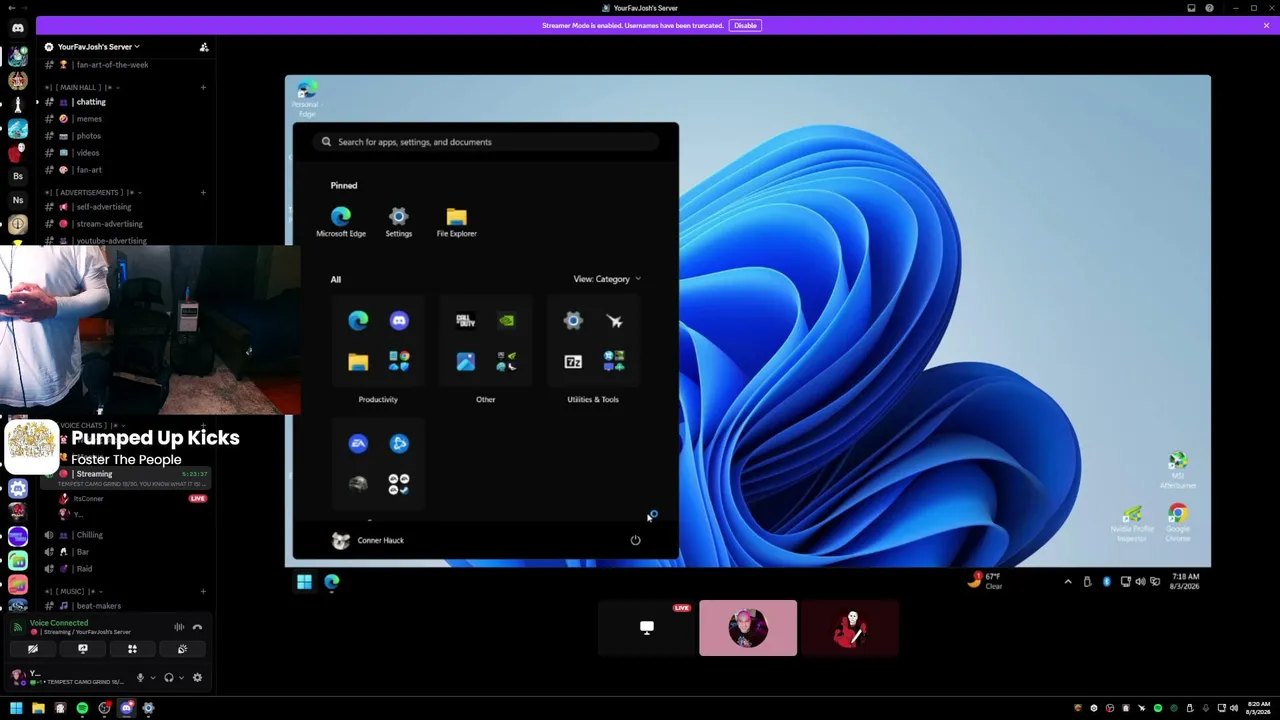Open the Utilities & Tools group label
Screen dimensions: 1280x720
tap(593, 400)
